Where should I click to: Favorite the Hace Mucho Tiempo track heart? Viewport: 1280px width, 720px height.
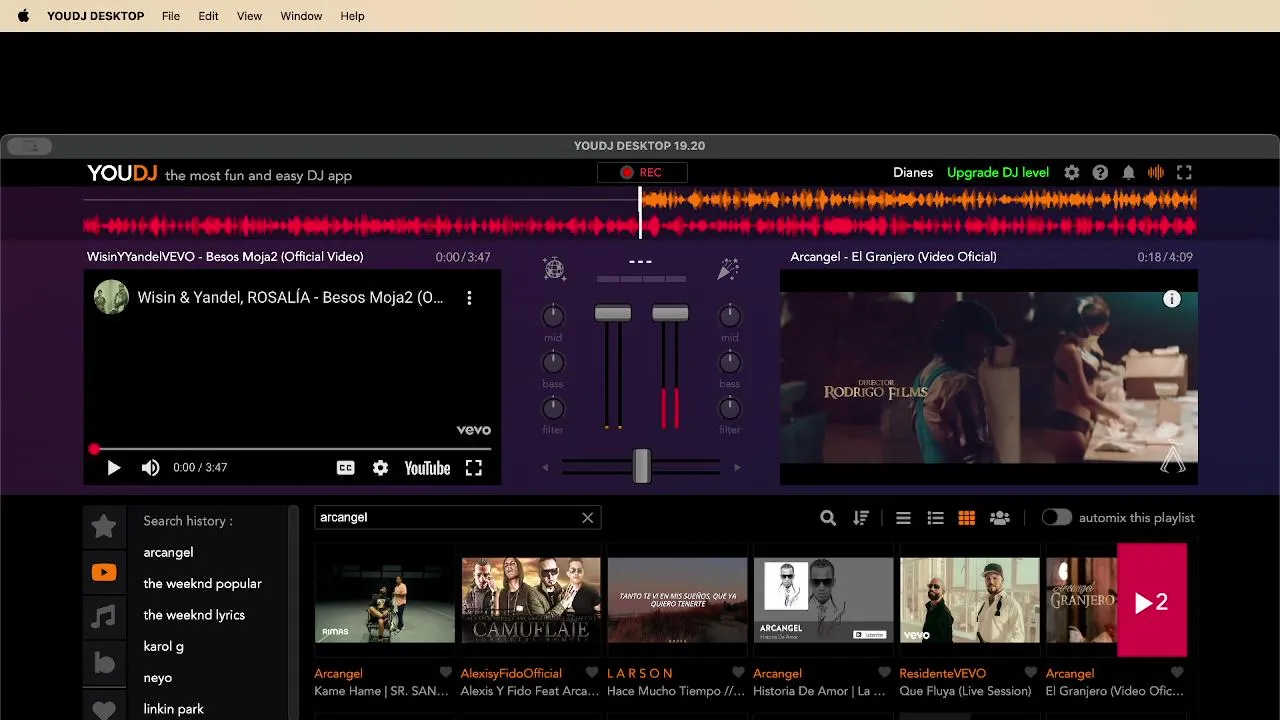[738, 673]
